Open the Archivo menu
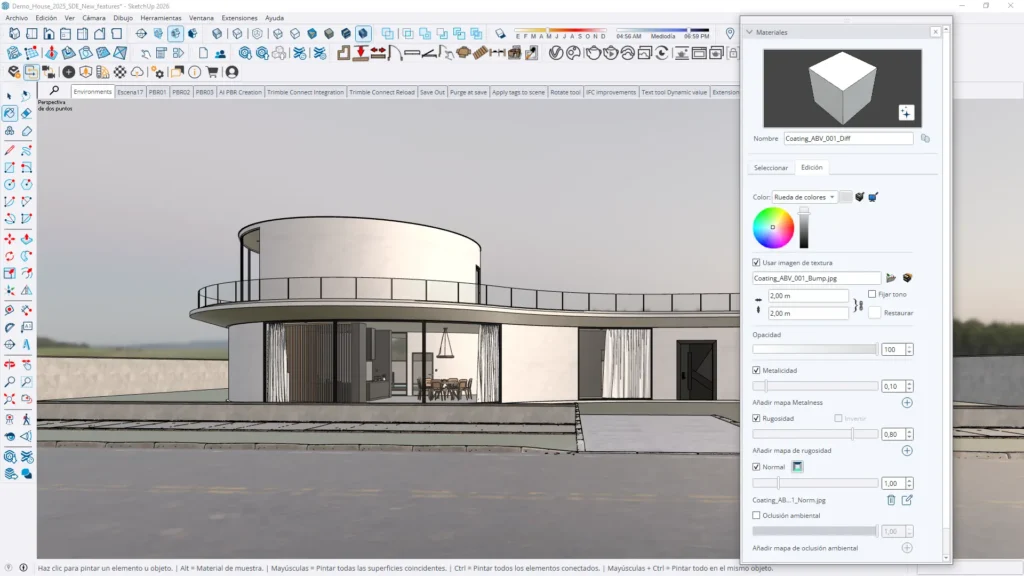 [x=16, y=18]
